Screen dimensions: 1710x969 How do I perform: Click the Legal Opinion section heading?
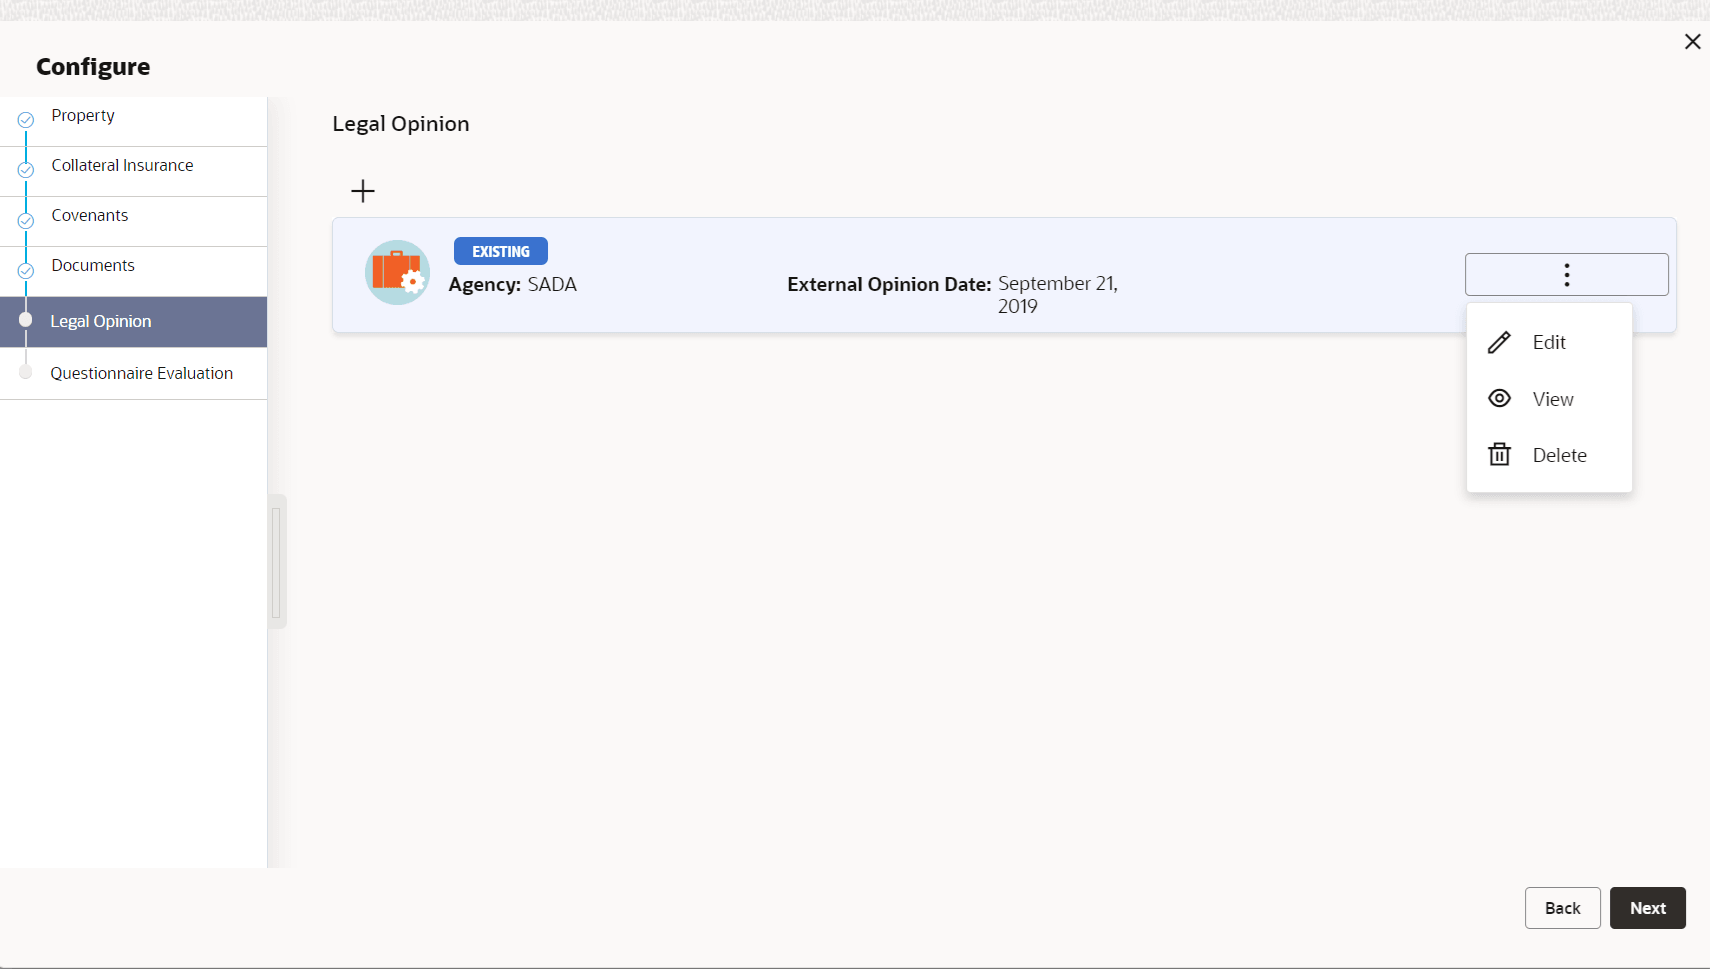coord(401,124)
